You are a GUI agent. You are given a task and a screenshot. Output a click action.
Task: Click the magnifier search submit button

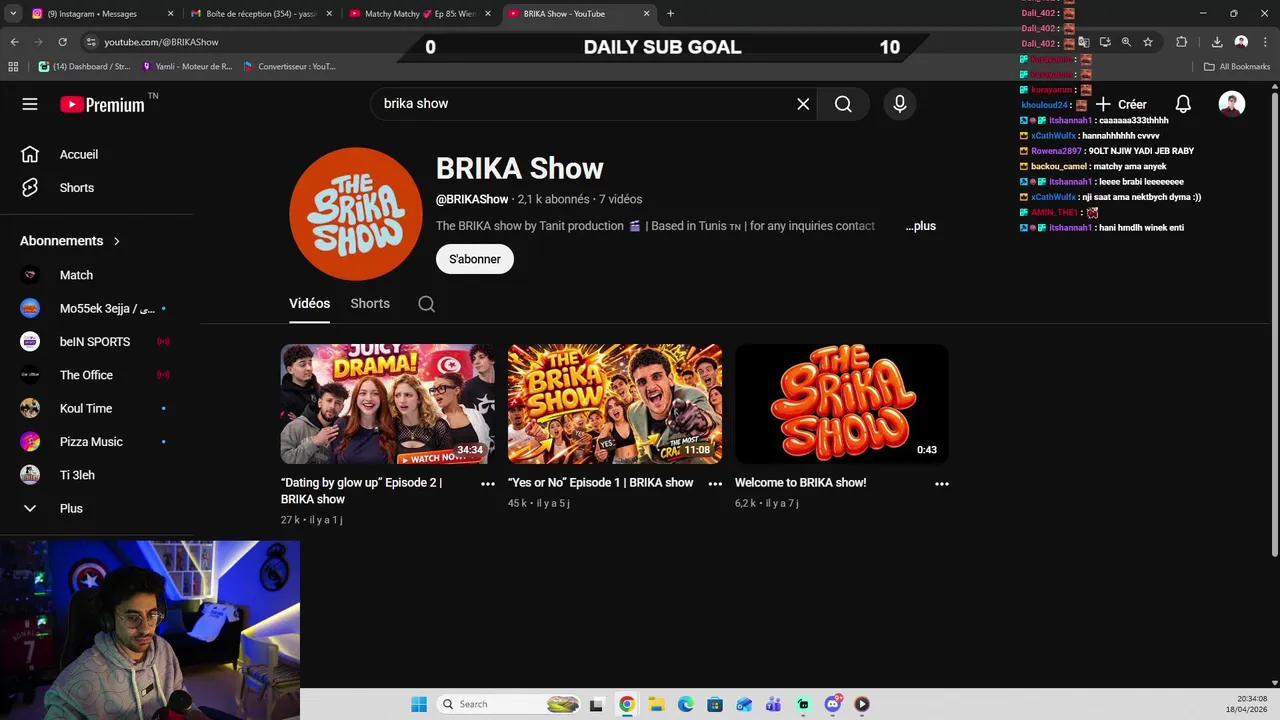[x=843, y=104]
